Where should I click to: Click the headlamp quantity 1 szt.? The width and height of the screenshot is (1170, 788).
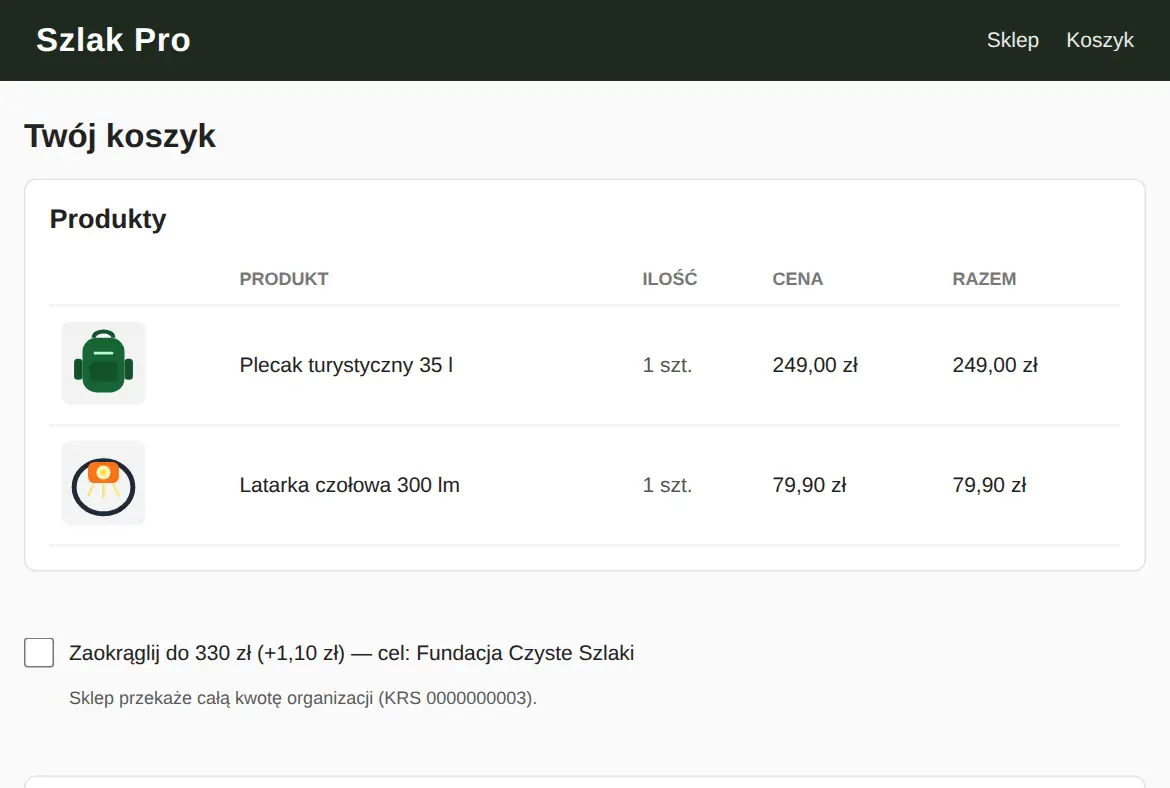pyautogui.click(x=667, y=485)
